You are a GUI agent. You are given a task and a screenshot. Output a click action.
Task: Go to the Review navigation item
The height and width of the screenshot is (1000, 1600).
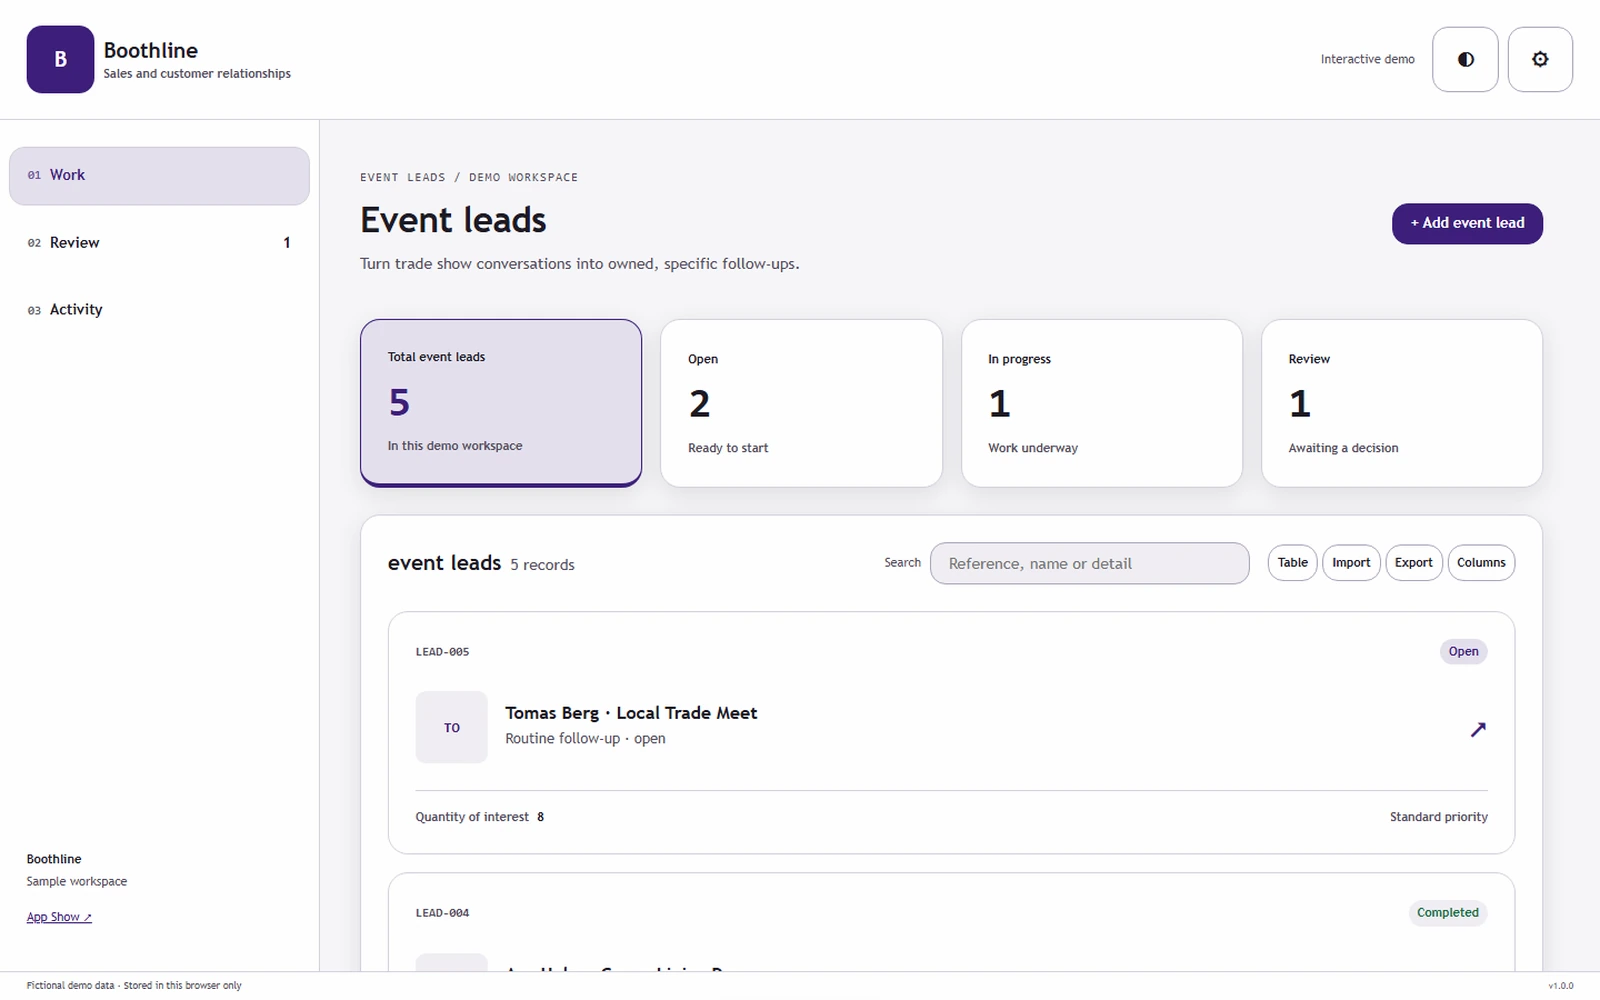[x=159, y=243]
